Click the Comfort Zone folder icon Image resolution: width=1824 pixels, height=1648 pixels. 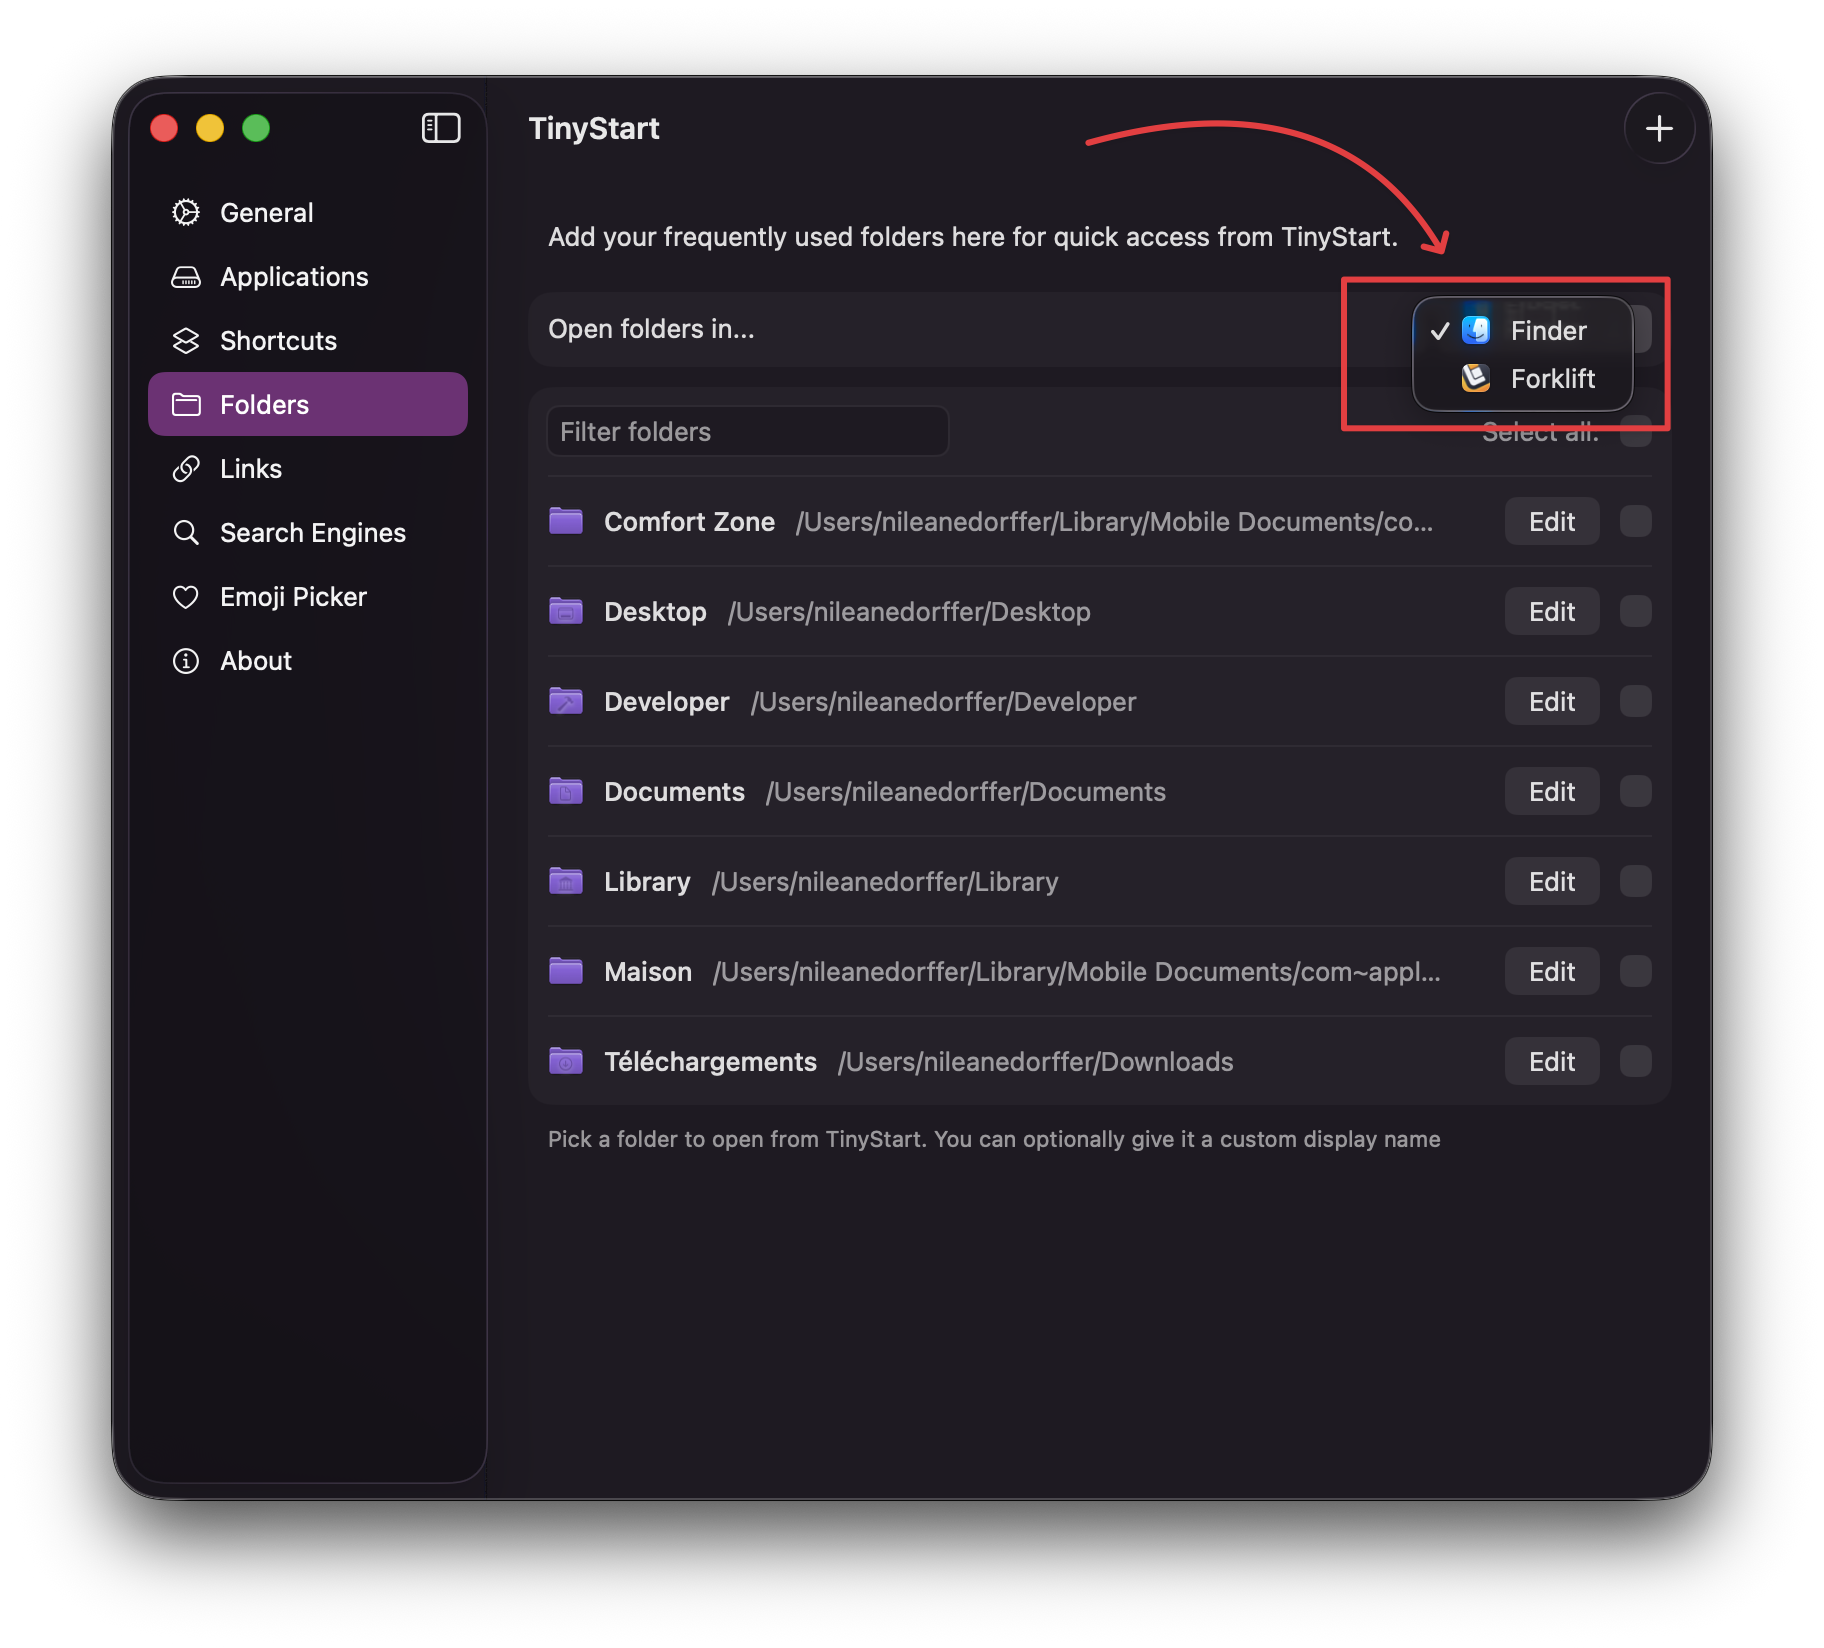coord(566,521)
